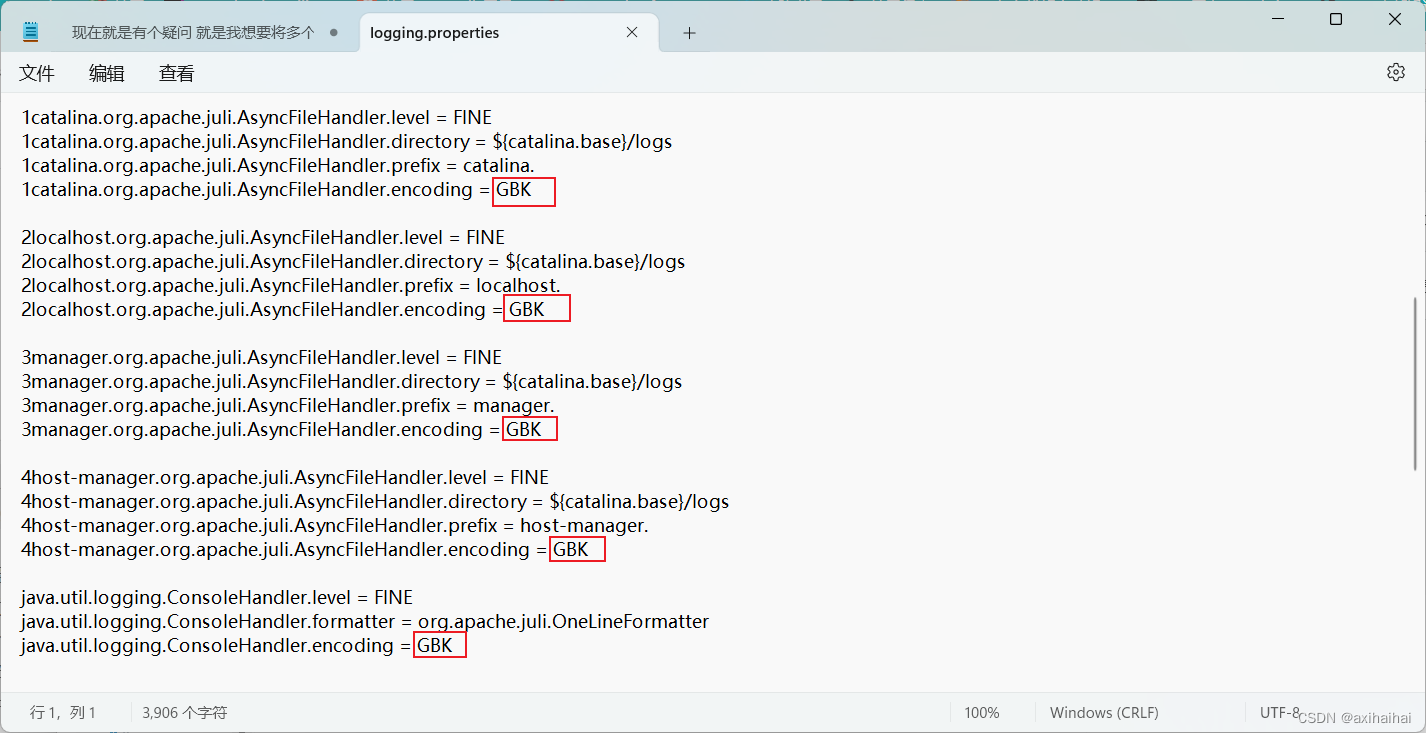Open the 查看 menu
The height and width of the screenshot is (733, 1426).
tap(177, 73)
